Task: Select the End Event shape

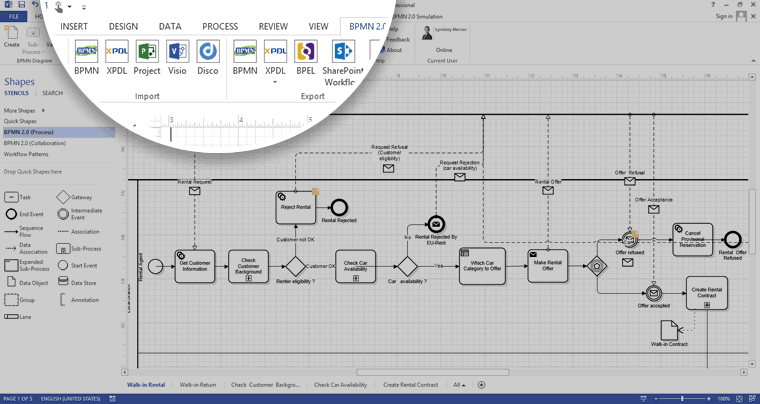Action: click(x=11, y=214)
